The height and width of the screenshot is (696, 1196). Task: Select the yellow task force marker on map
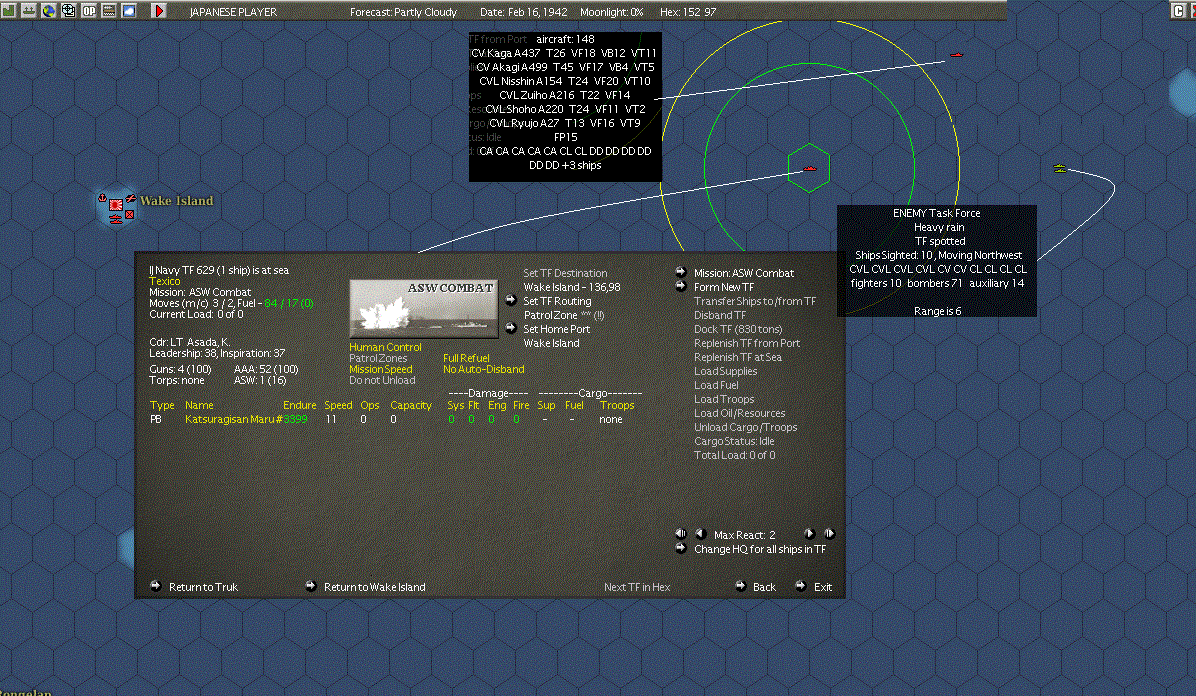[1059, 168]
